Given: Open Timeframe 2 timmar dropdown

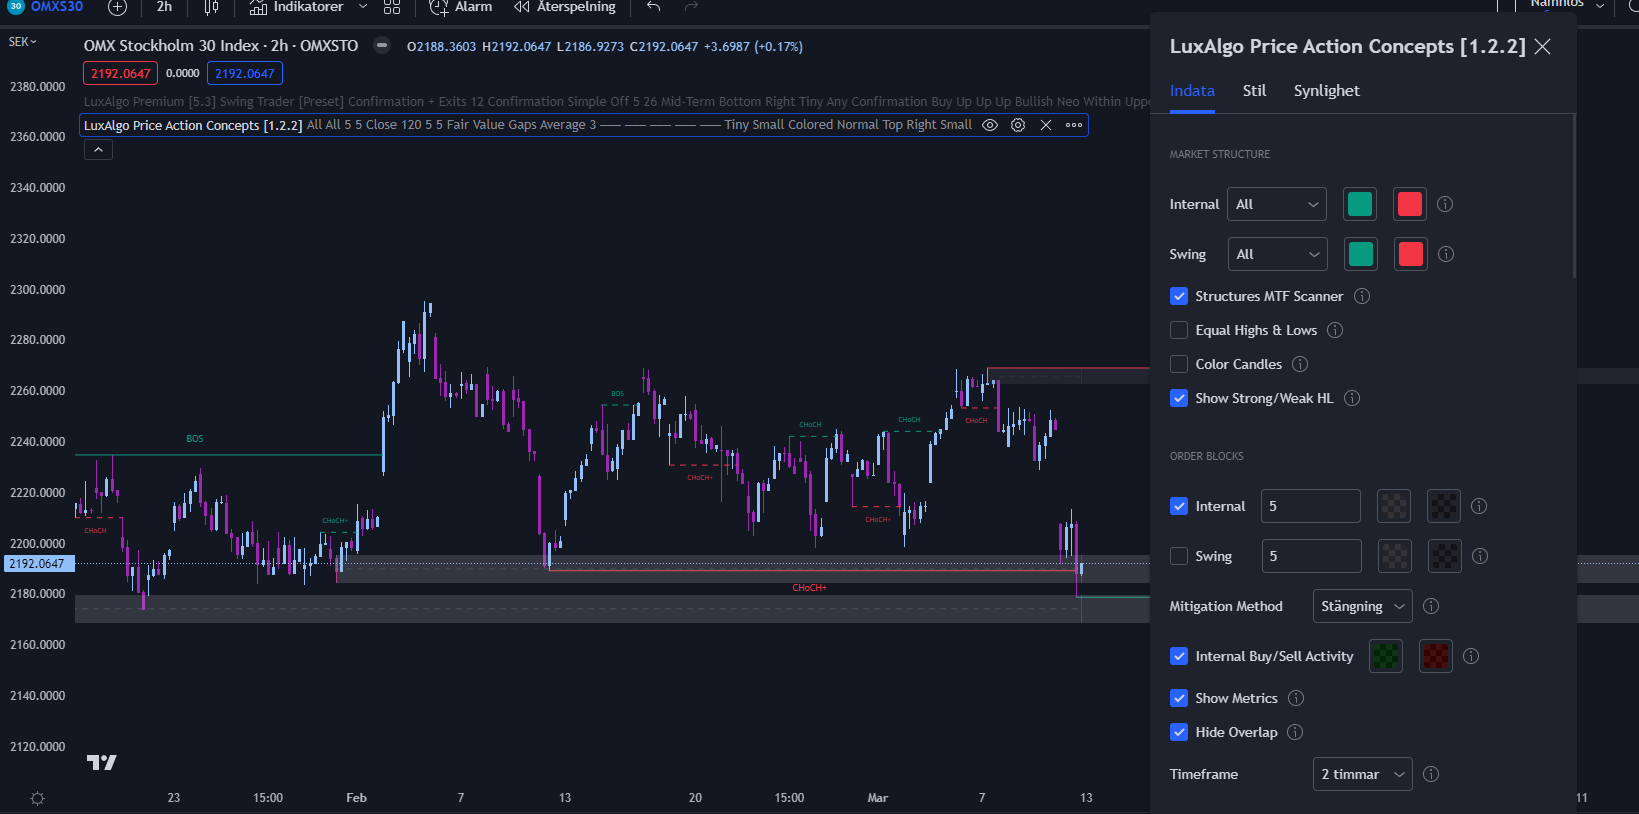Looking at the screenshot, I should click(x=1362, y=774).
